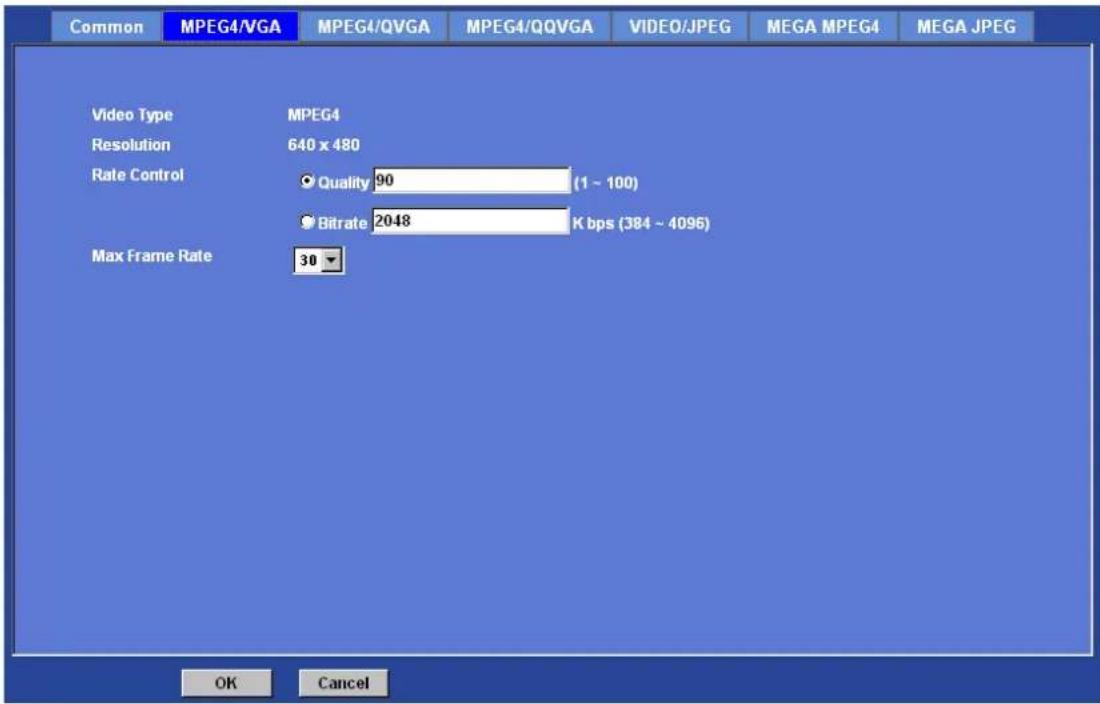Viewport: 1100px width, 704px height.
Task: Switch to the MEGA MPEG4 tab
Action: tap(823, 27)
